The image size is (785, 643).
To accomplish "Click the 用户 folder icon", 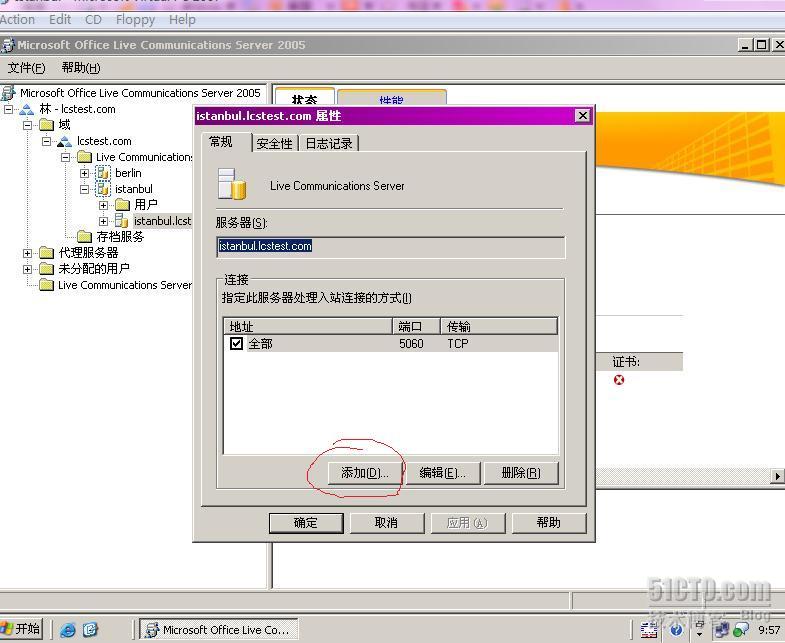I will coord(122,204).
